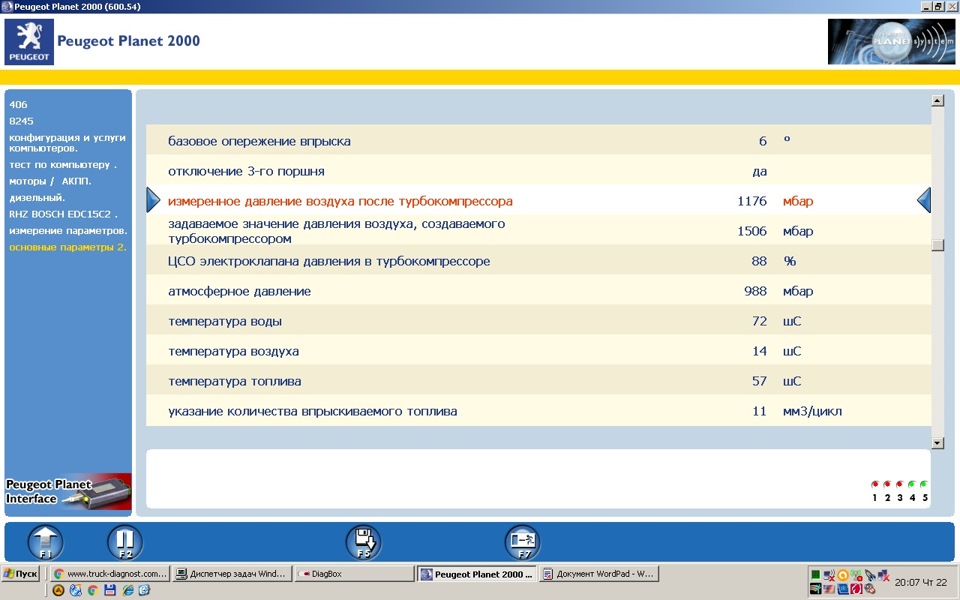Click status indicator light number 3
The image size is (960, 600).
(899, 484)
